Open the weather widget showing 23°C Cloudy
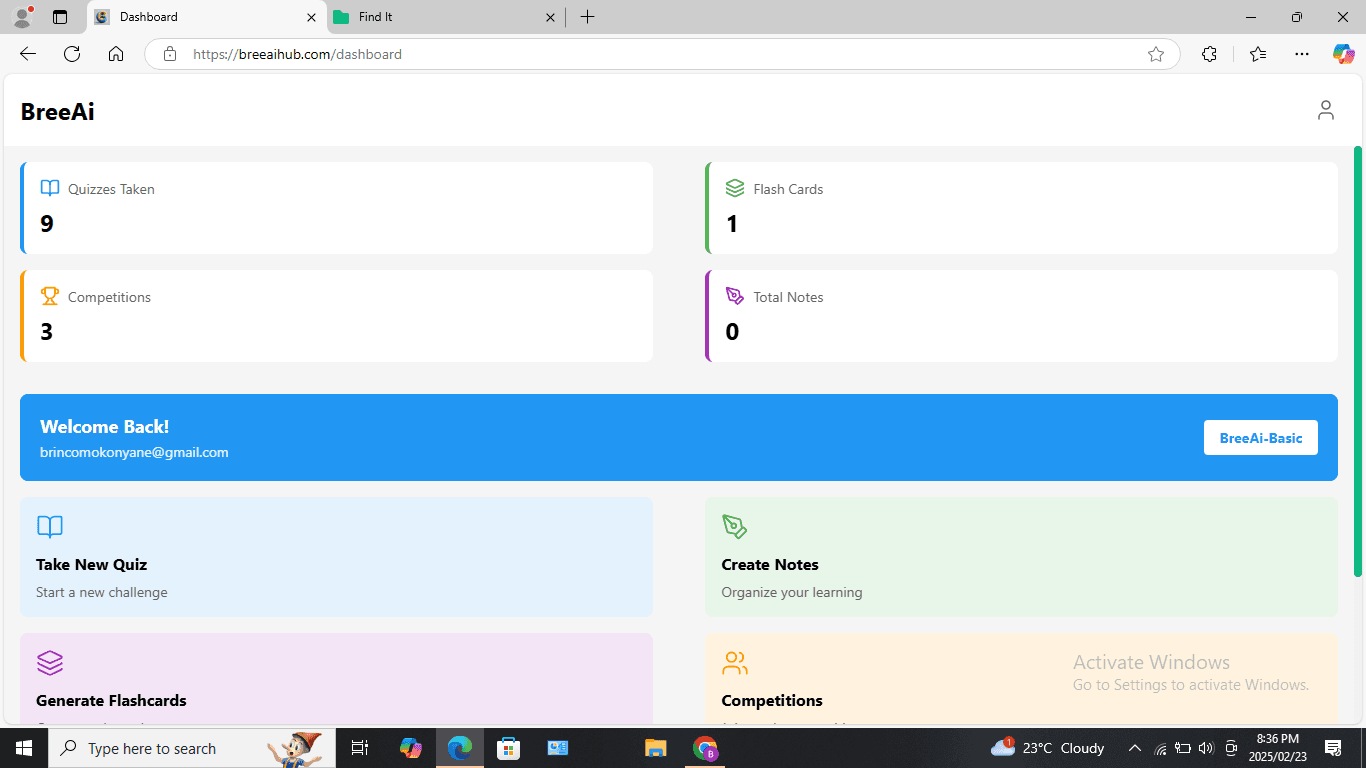The width and height of the screenshot is (1366, 768). tap(1047, 748)
